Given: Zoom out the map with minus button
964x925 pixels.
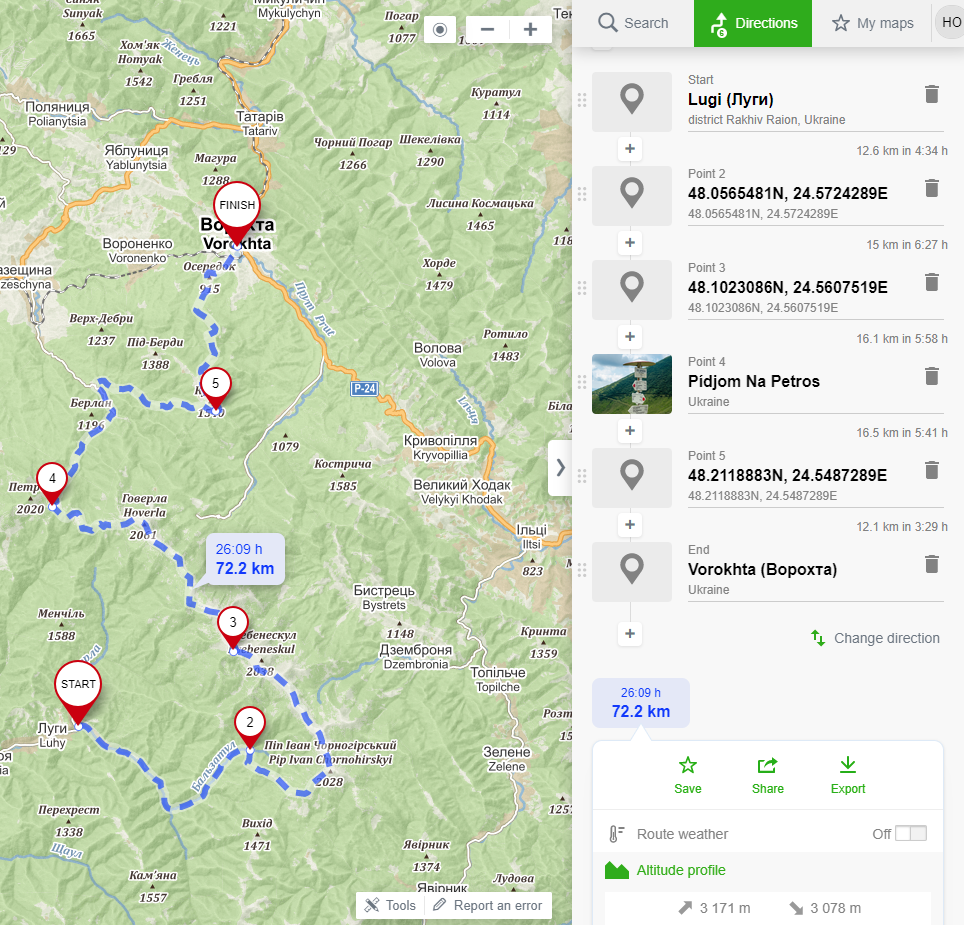Looking at the screenshot, I should pyautogui.click(x=488, y=30).
